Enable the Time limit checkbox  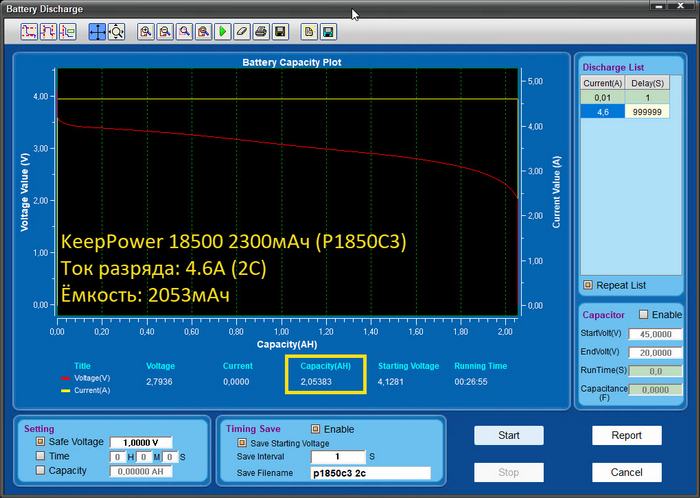coord(40,456)
